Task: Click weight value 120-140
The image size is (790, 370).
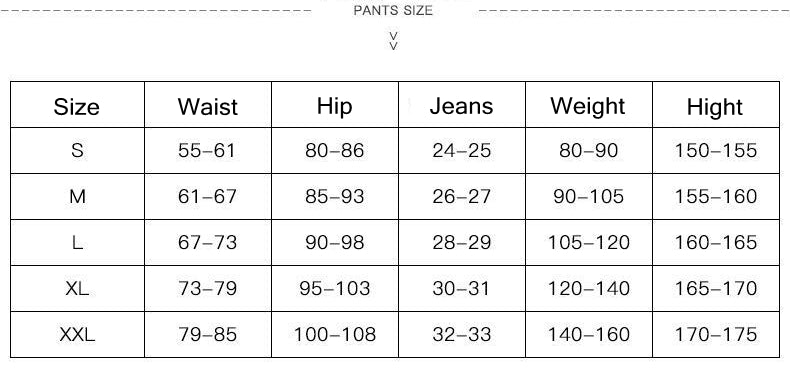Action: pos(588,288)
